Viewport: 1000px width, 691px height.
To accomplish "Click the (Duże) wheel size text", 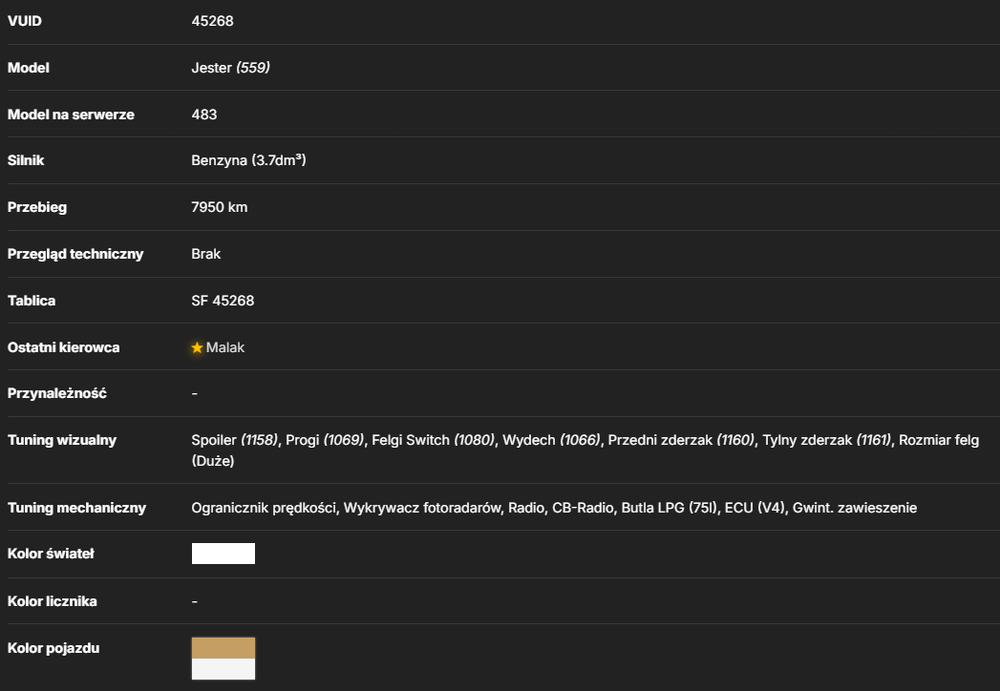I will click(213, 461).
